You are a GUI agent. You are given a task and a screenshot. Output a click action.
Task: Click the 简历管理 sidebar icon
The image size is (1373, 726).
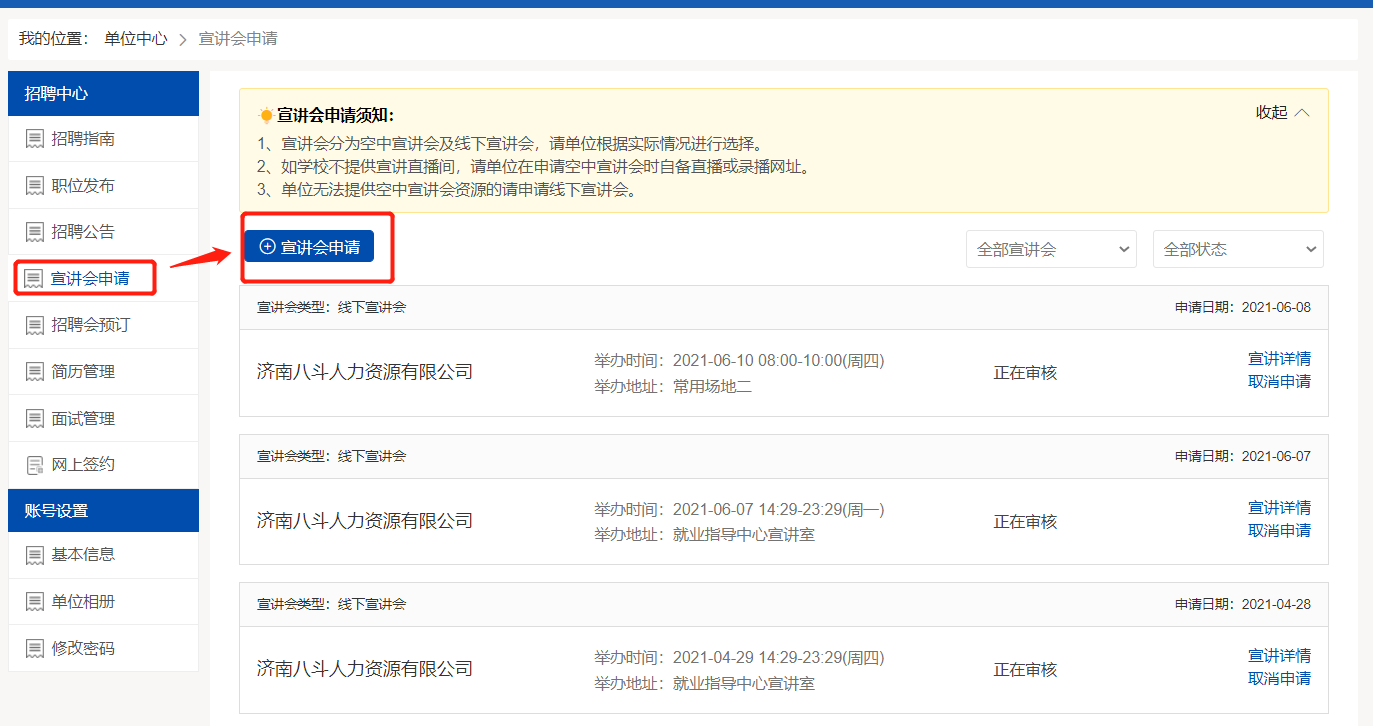(x=35, y=372)
